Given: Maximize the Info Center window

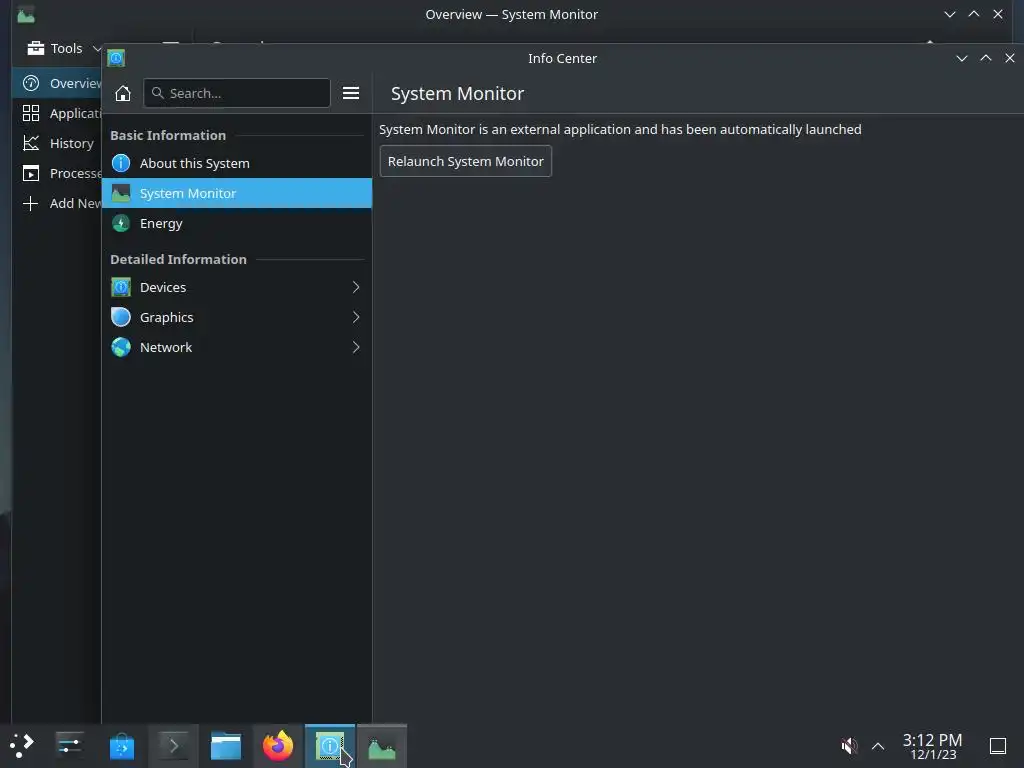Looking at the screenshot, I should 985,58.
